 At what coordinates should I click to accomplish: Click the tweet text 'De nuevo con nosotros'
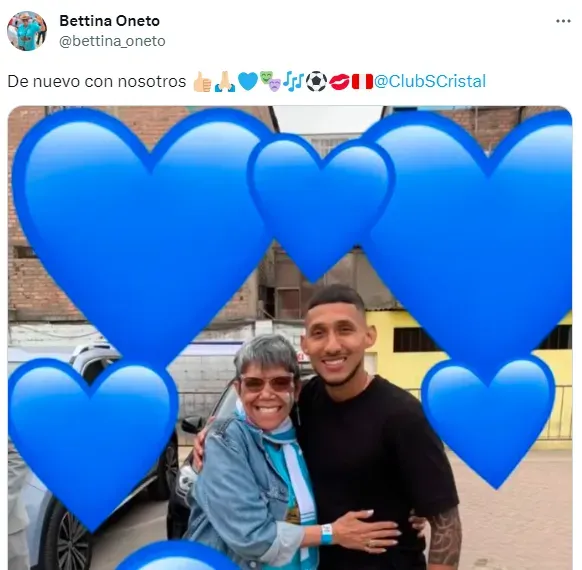[x=97, y=82]
